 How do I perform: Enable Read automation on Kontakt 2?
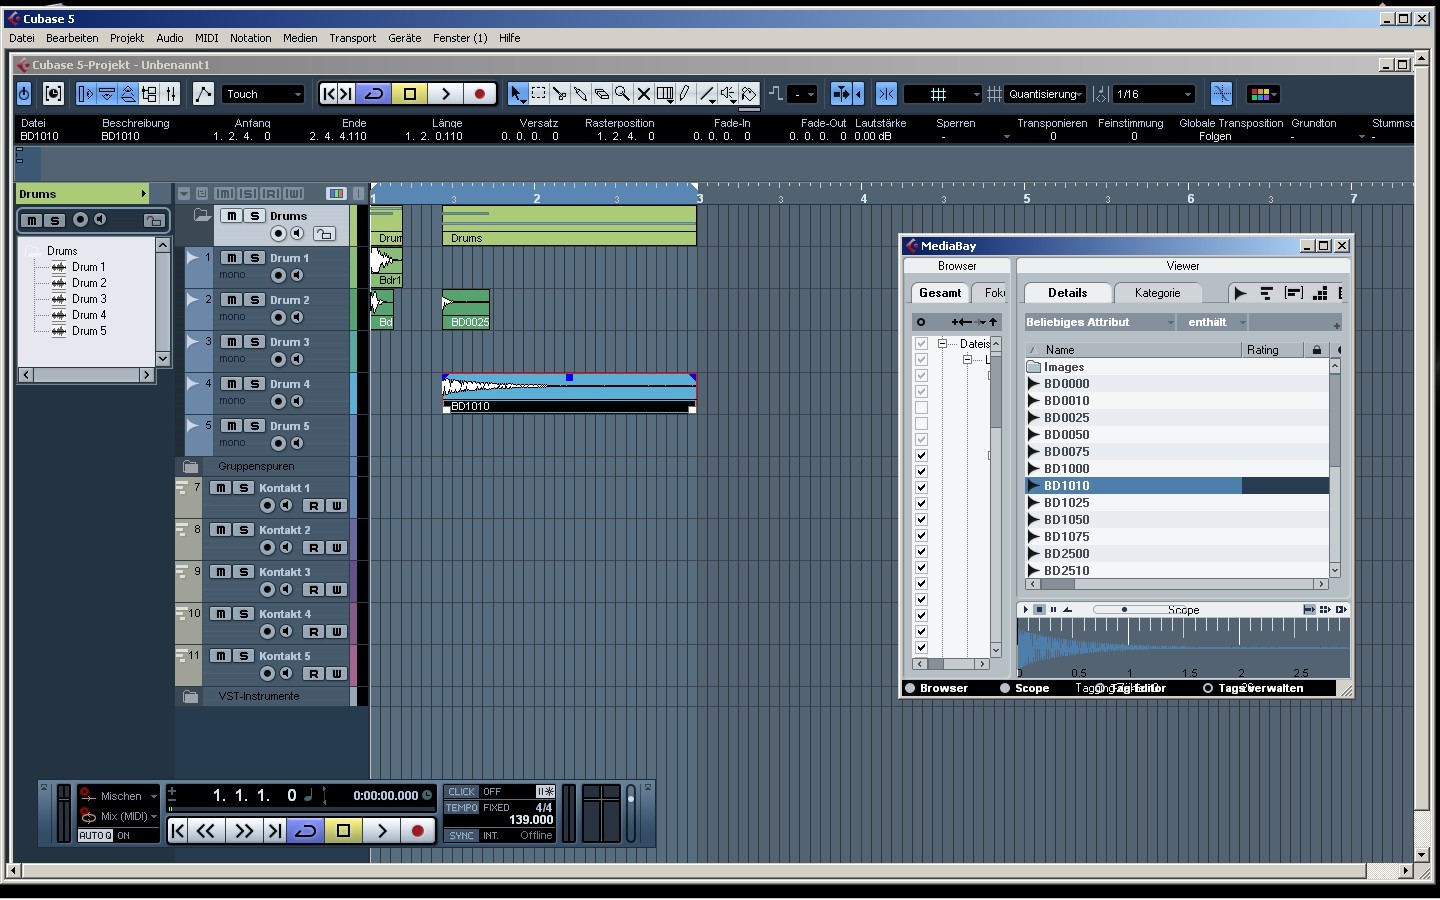[314, 547]
